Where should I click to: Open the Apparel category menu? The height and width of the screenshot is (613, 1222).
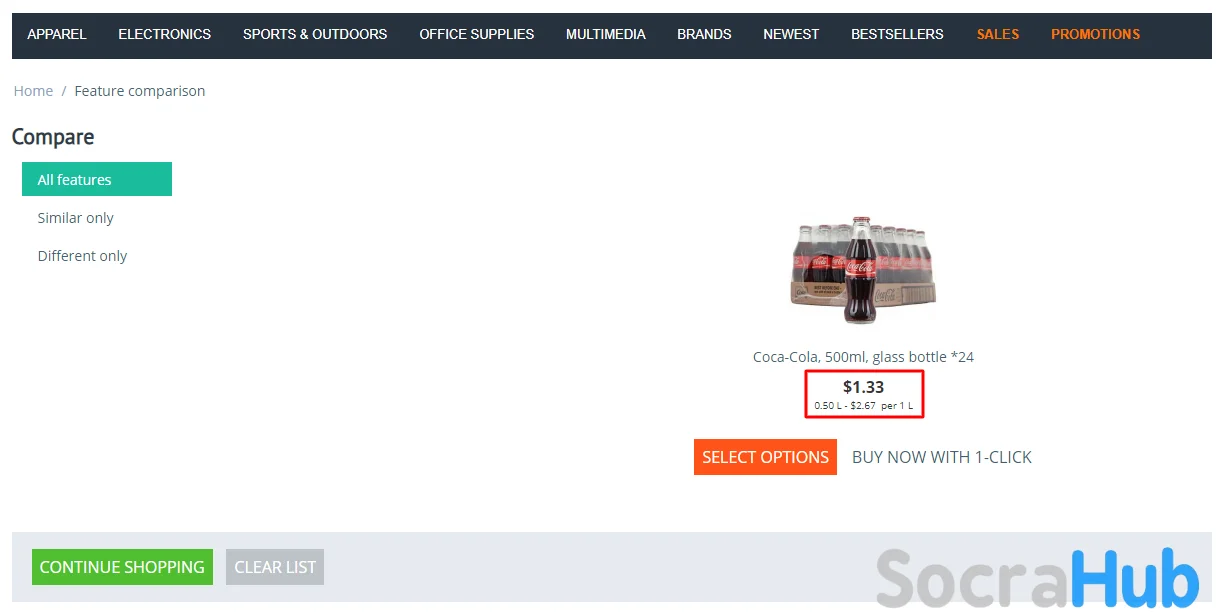pyautogui.click(x=57, y=34)
